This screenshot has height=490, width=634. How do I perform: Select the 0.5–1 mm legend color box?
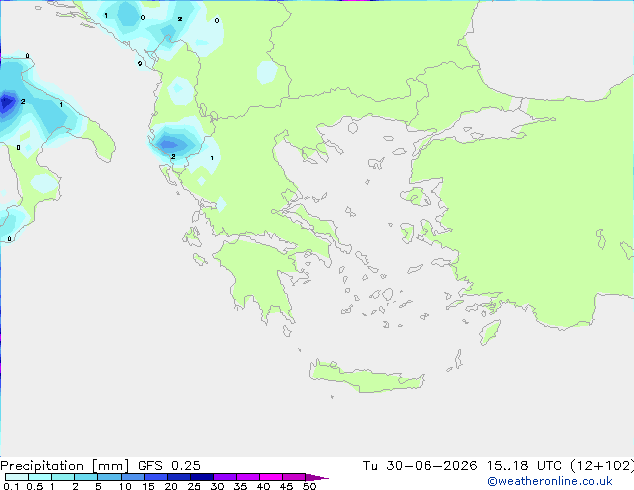40,477
